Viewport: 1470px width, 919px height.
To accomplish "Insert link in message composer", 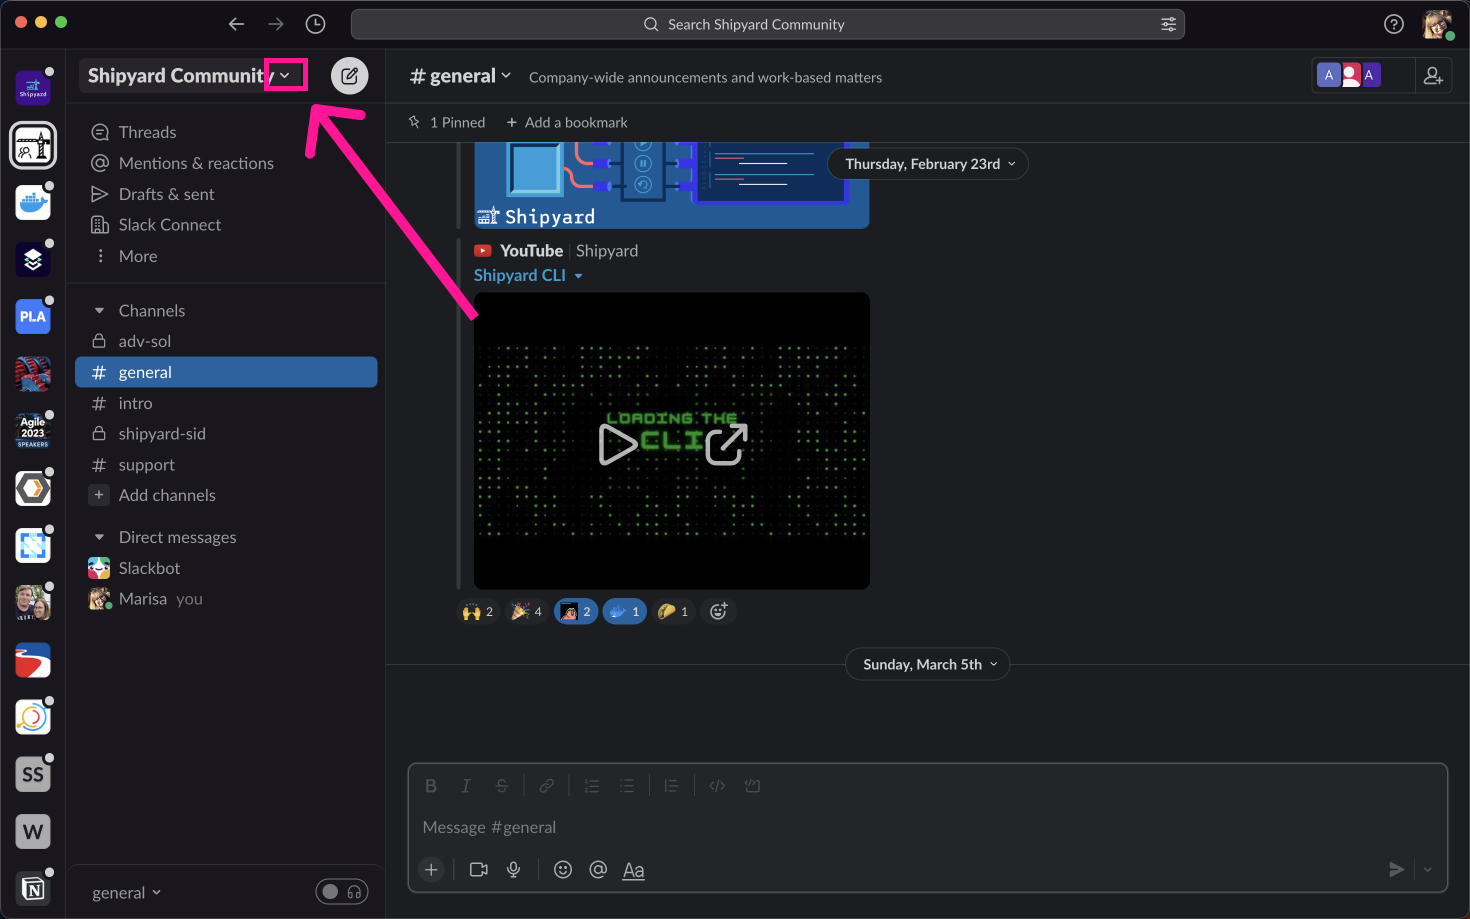I will point(547,786).
